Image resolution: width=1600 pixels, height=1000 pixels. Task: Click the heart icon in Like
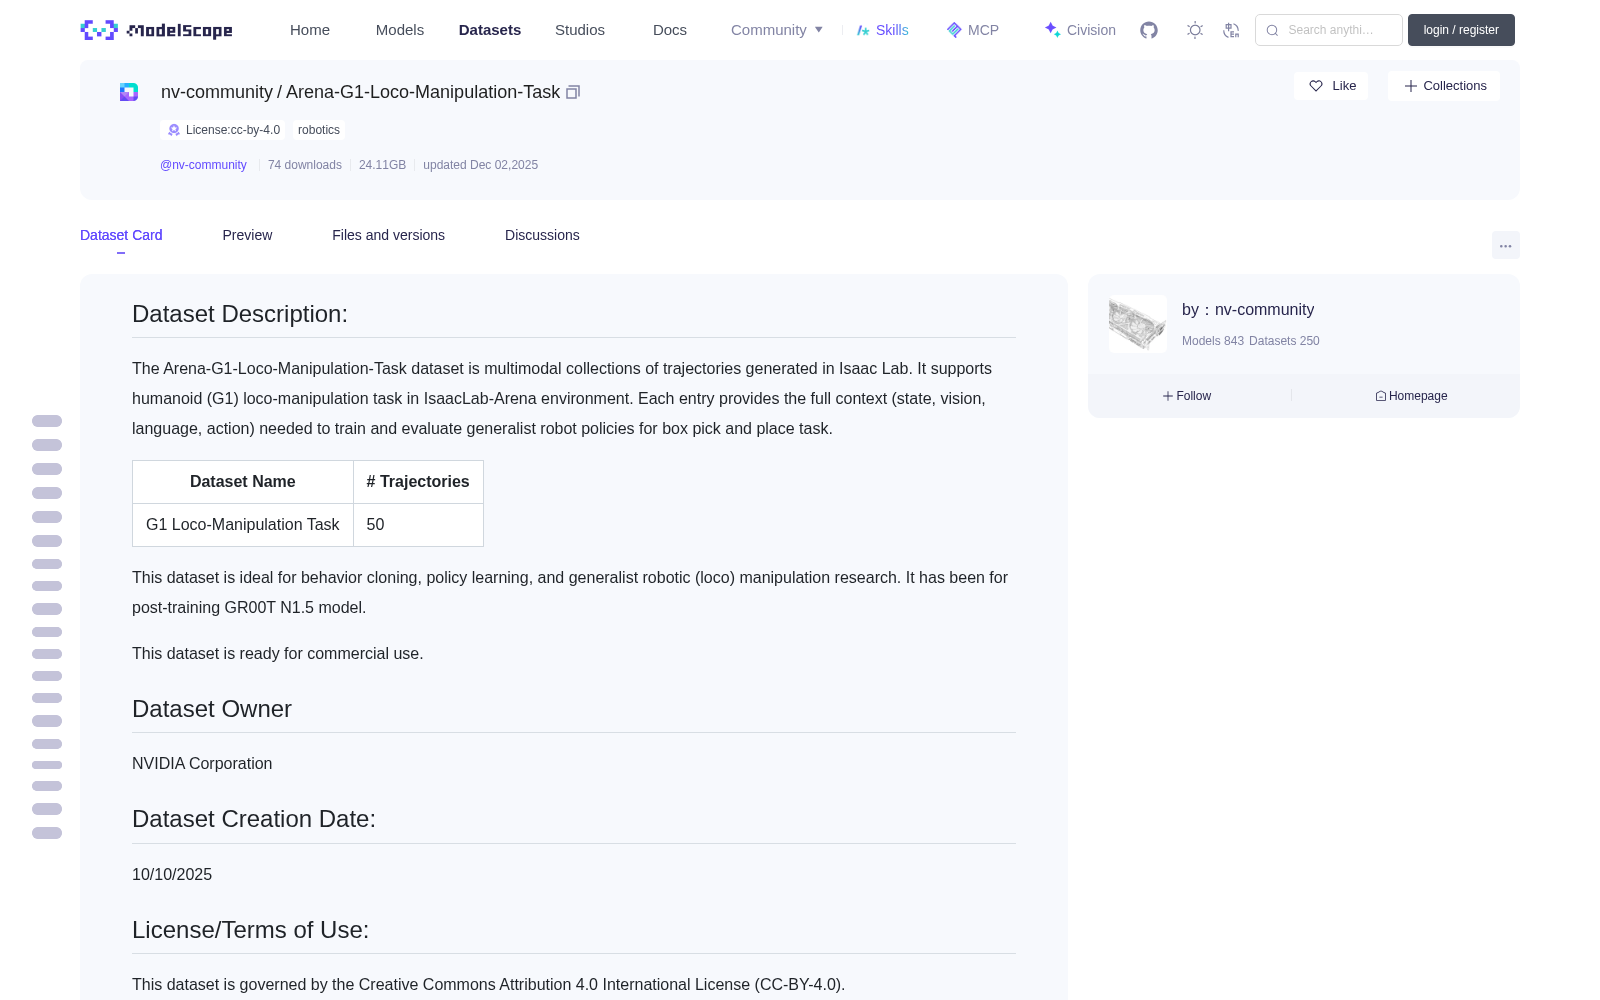tap(1316, 86)
